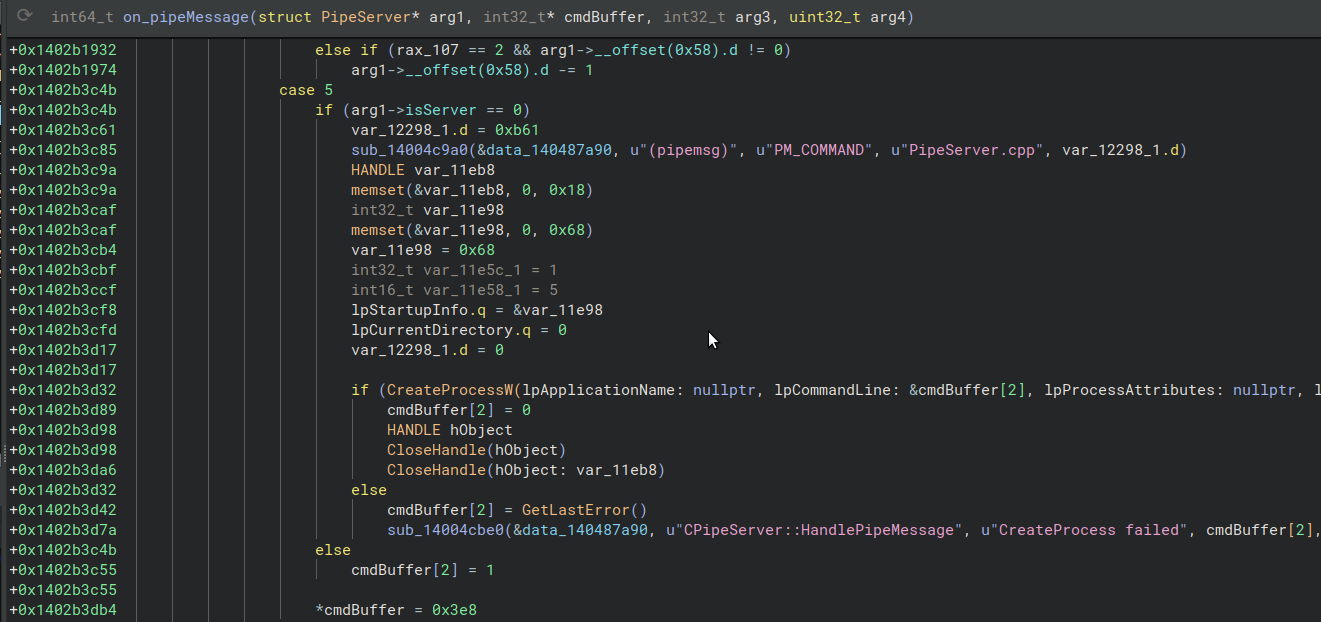Select address +0x1402b3c85 in the address column
This screenshot has height=622, width=1321.
(x=62, y=150)
